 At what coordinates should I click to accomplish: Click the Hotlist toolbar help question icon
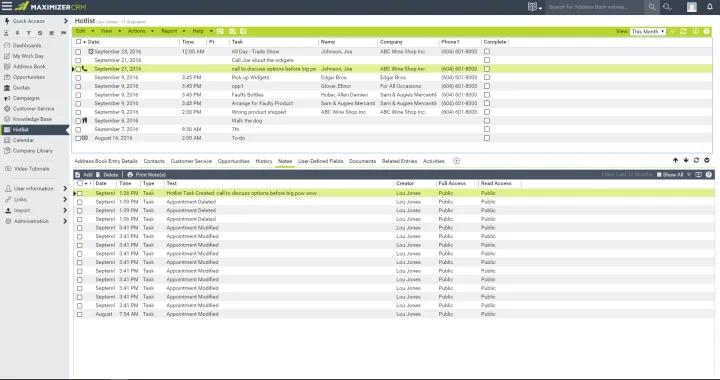pyautogui.click(x=707, y=31)
